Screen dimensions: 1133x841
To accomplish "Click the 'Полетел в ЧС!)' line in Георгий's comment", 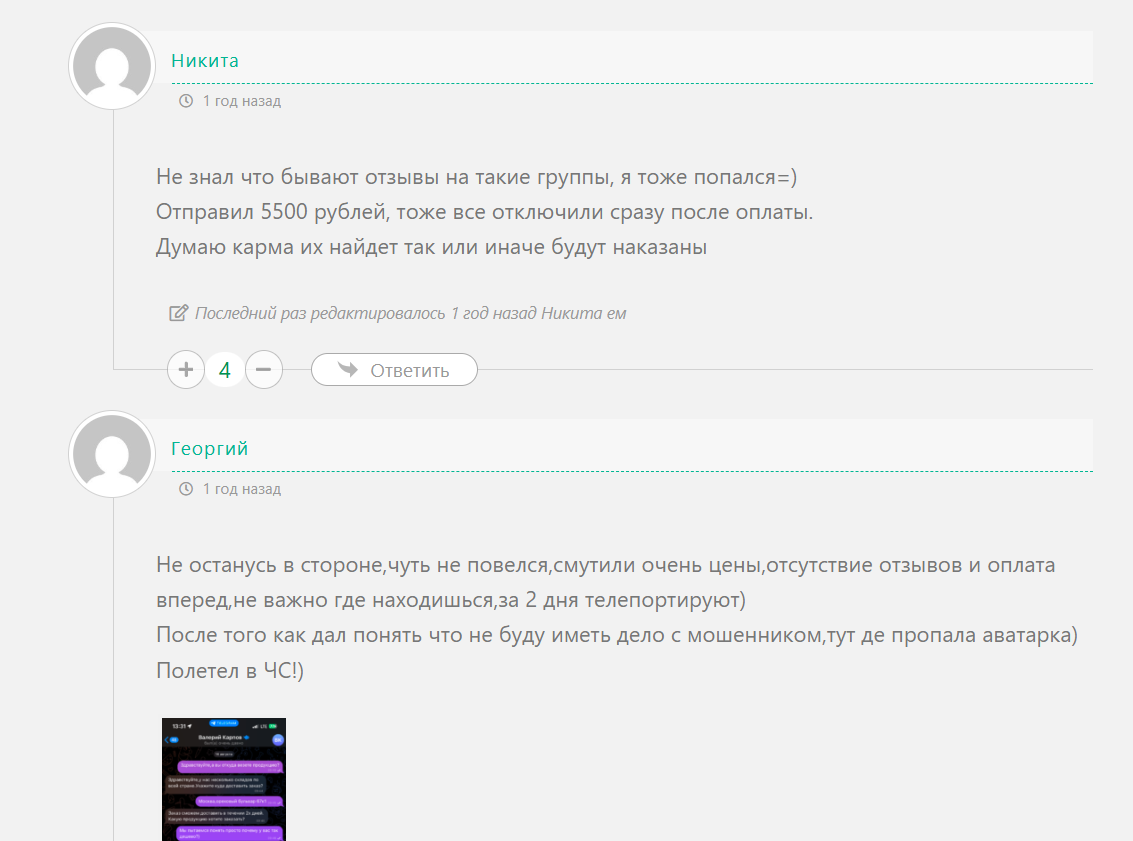I will tap(230, 671).
